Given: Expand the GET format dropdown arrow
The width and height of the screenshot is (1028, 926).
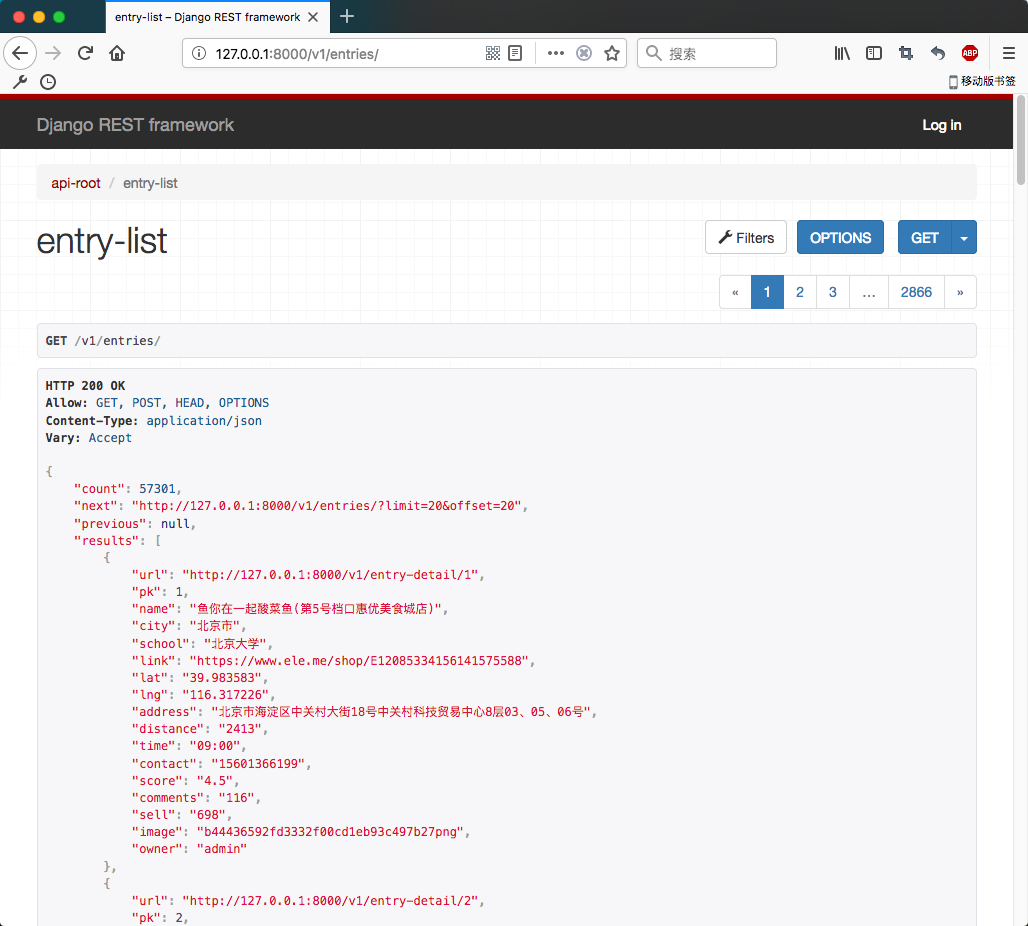Looking at the screenshot, I should click(964, 237).
